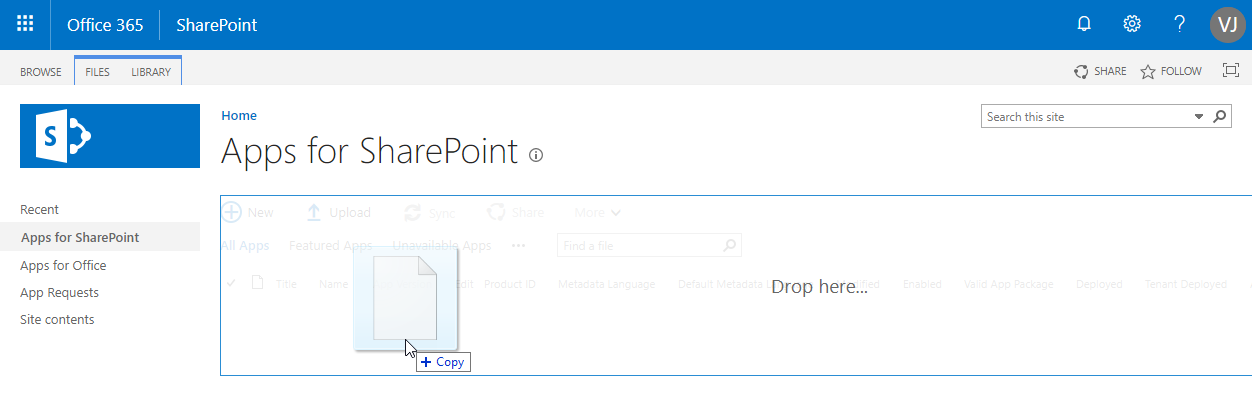Click the file type icon column header
1252x412 pixels.
(x=257, y=283)
